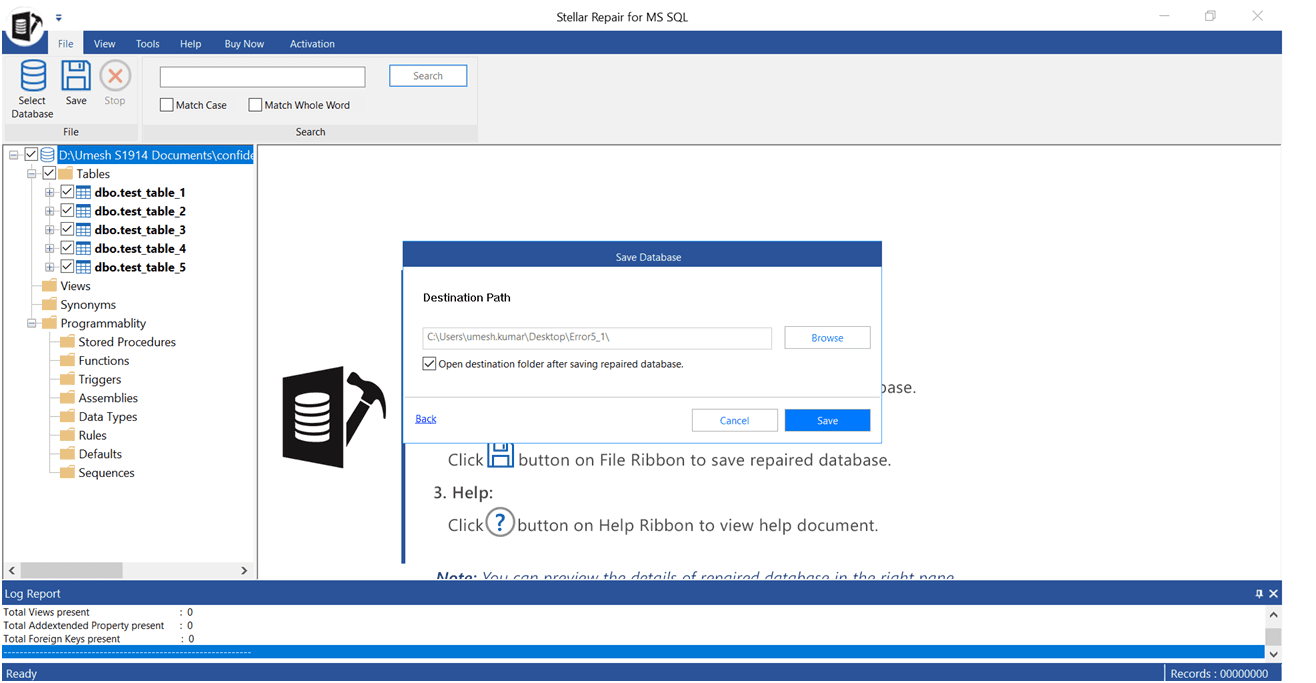The width and height of the screenshot is (1316, 683).
Task: Click the Defaults folder icon
Action: pos(67,454)
